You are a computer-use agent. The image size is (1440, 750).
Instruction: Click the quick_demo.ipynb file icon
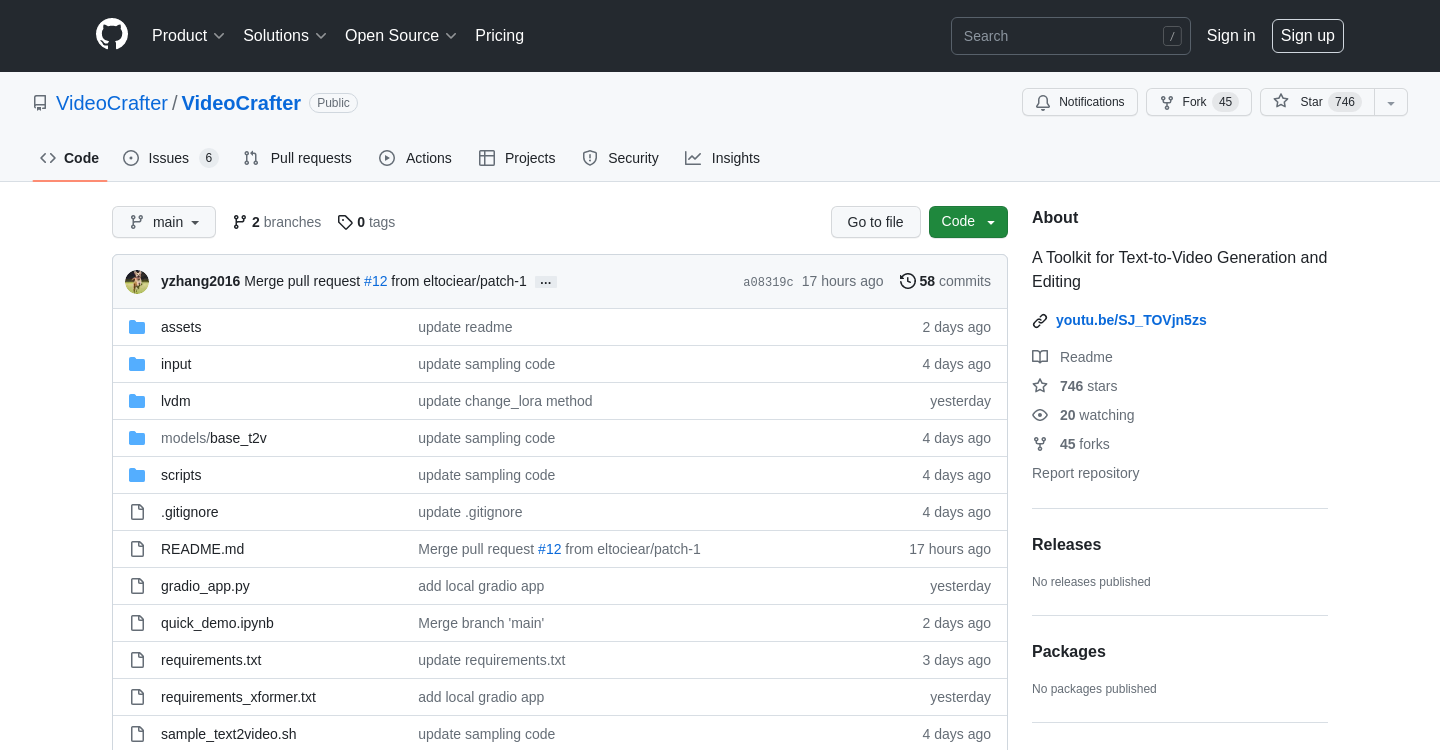[x=137, y=623]
